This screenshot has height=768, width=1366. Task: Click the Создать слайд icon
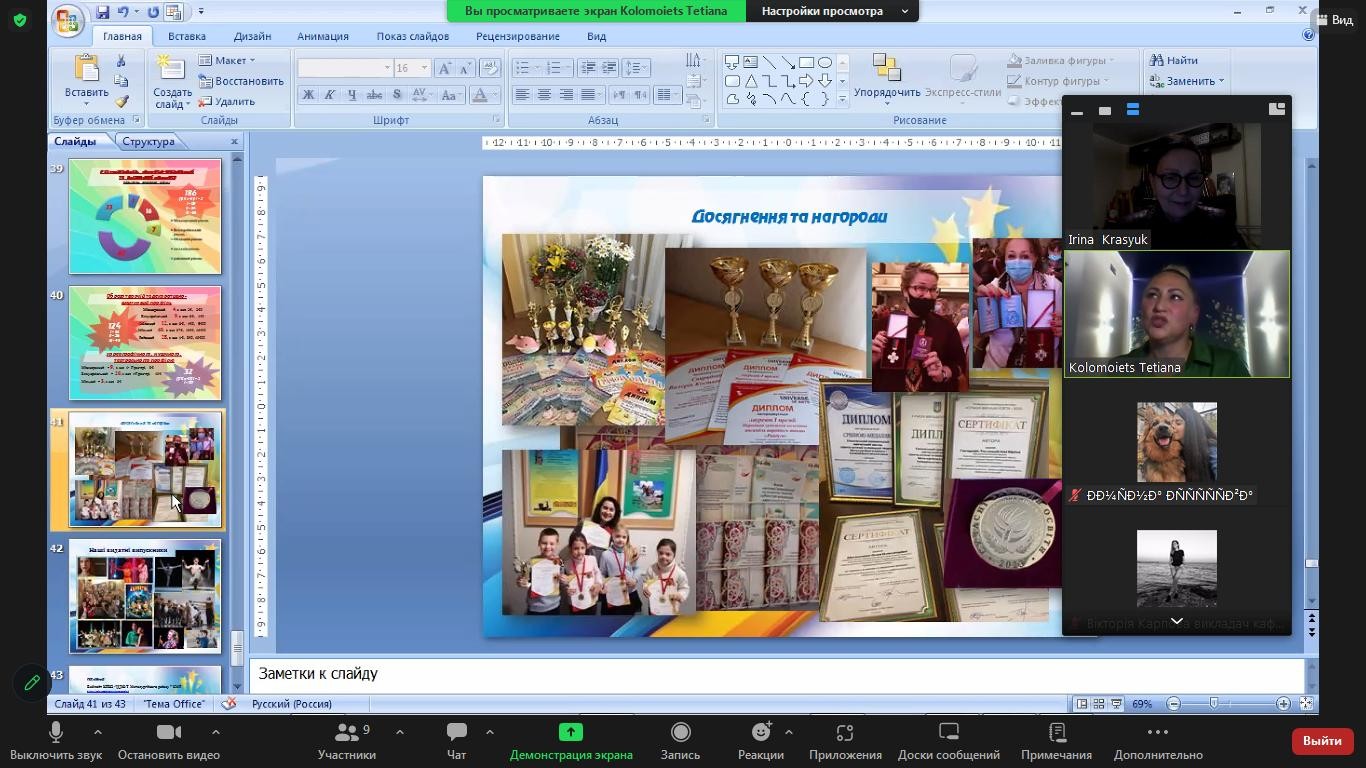[171, 70]
